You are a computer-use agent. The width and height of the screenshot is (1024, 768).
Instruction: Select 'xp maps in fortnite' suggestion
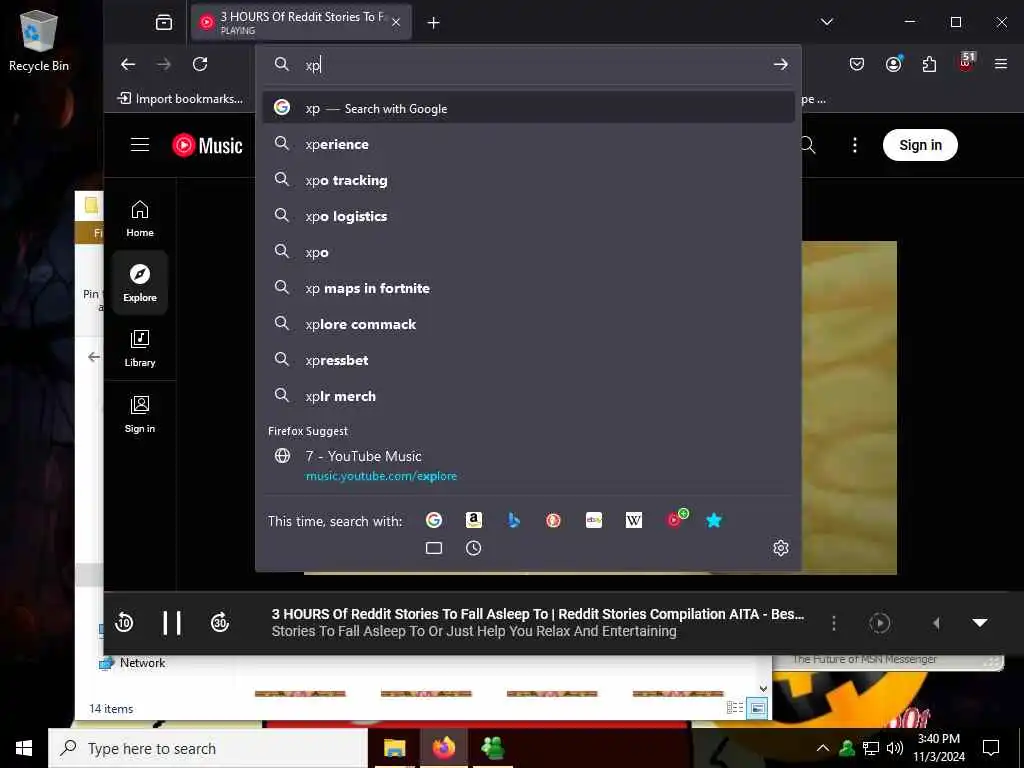coord(528,287)
